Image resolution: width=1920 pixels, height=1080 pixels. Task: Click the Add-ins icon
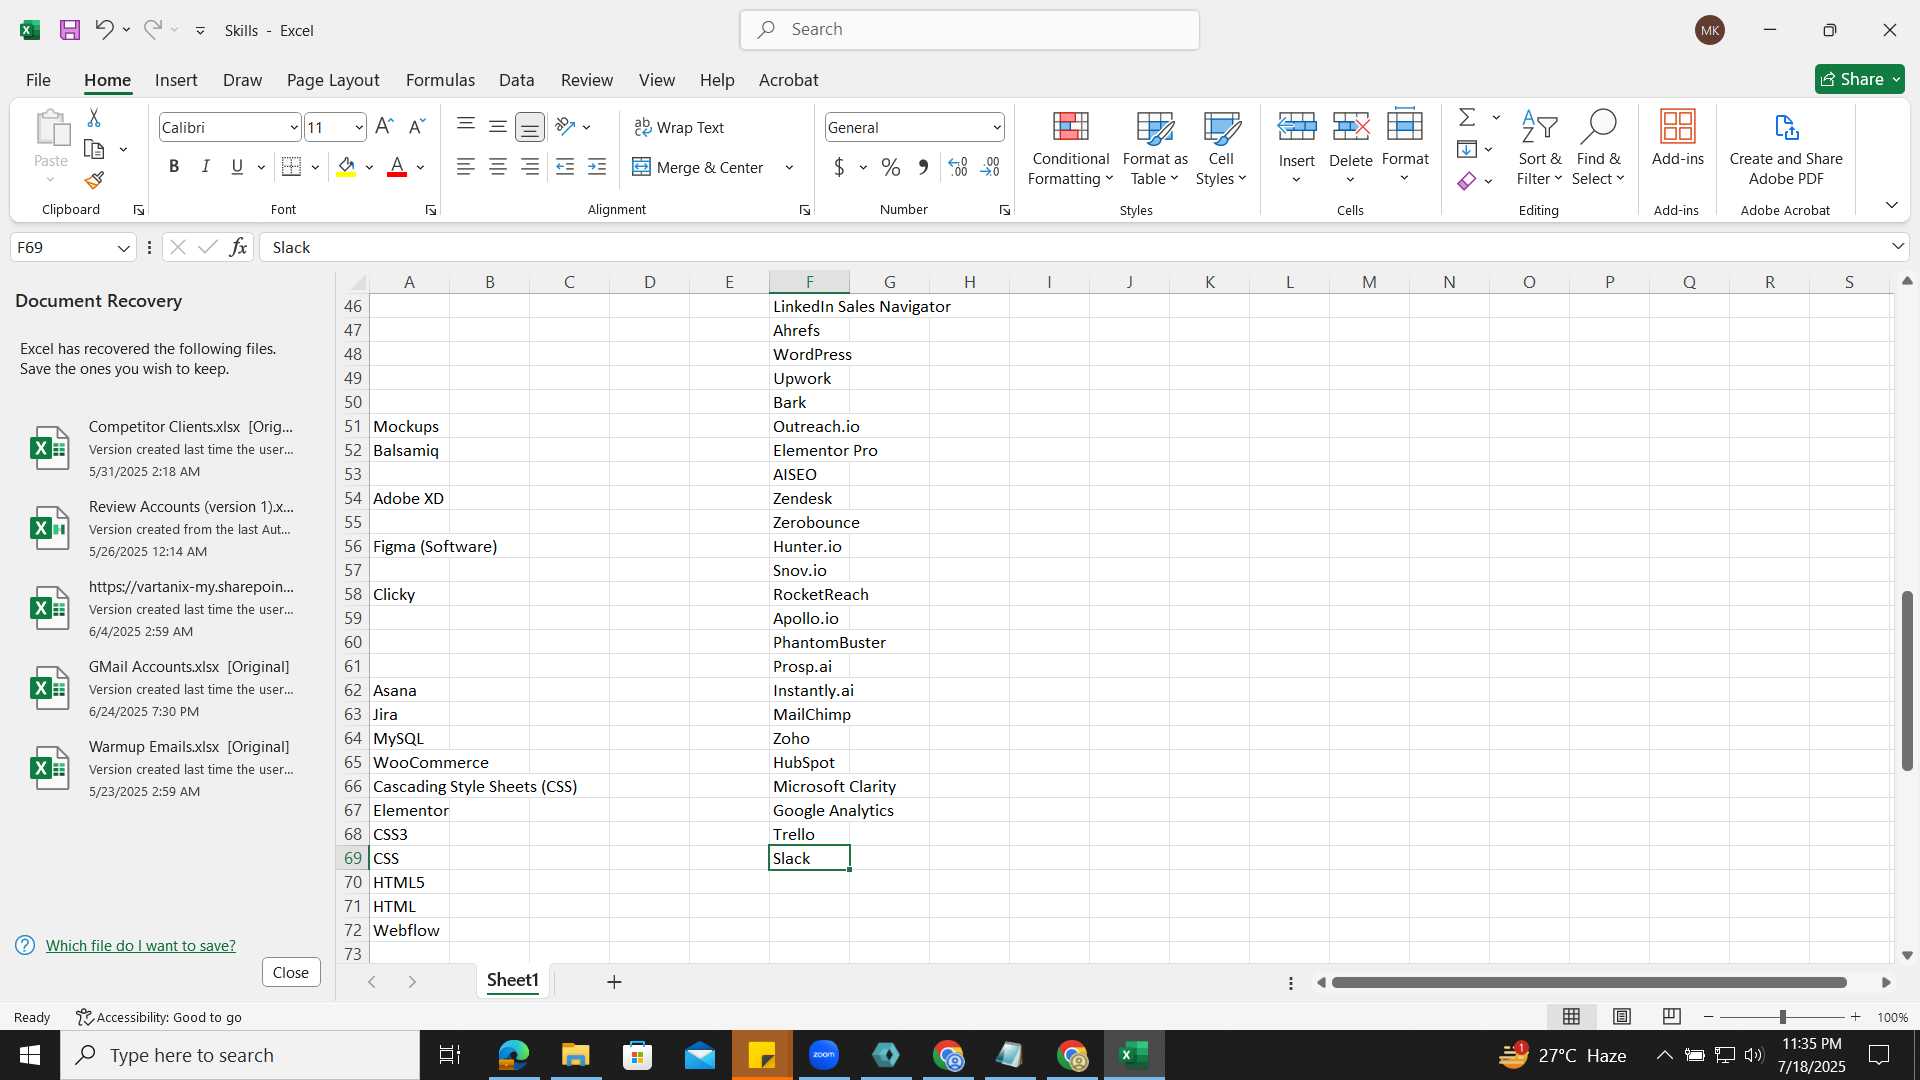click(x=1677, y=138)
